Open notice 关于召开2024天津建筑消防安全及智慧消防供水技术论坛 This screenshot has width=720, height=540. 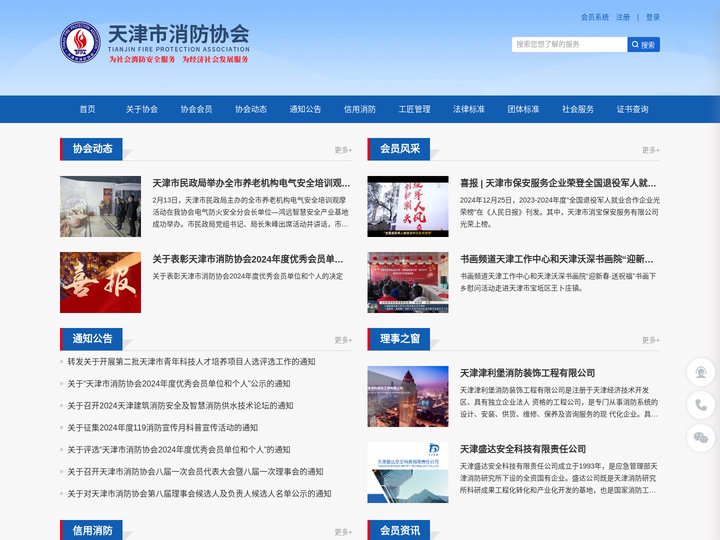click(180, 406)
